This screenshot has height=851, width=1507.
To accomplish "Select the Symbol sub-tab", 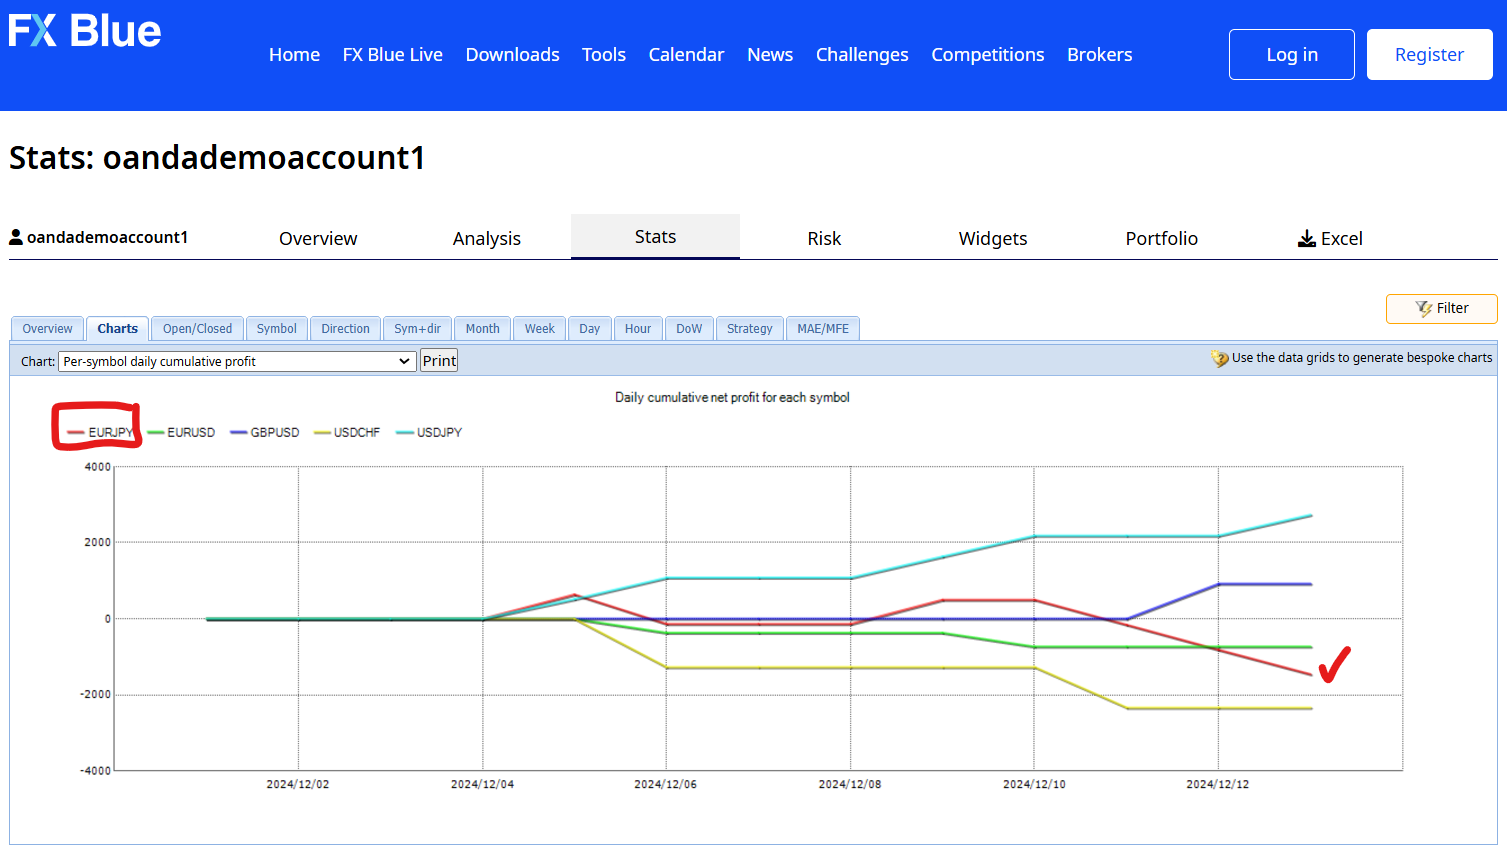I will coord(277,329).
